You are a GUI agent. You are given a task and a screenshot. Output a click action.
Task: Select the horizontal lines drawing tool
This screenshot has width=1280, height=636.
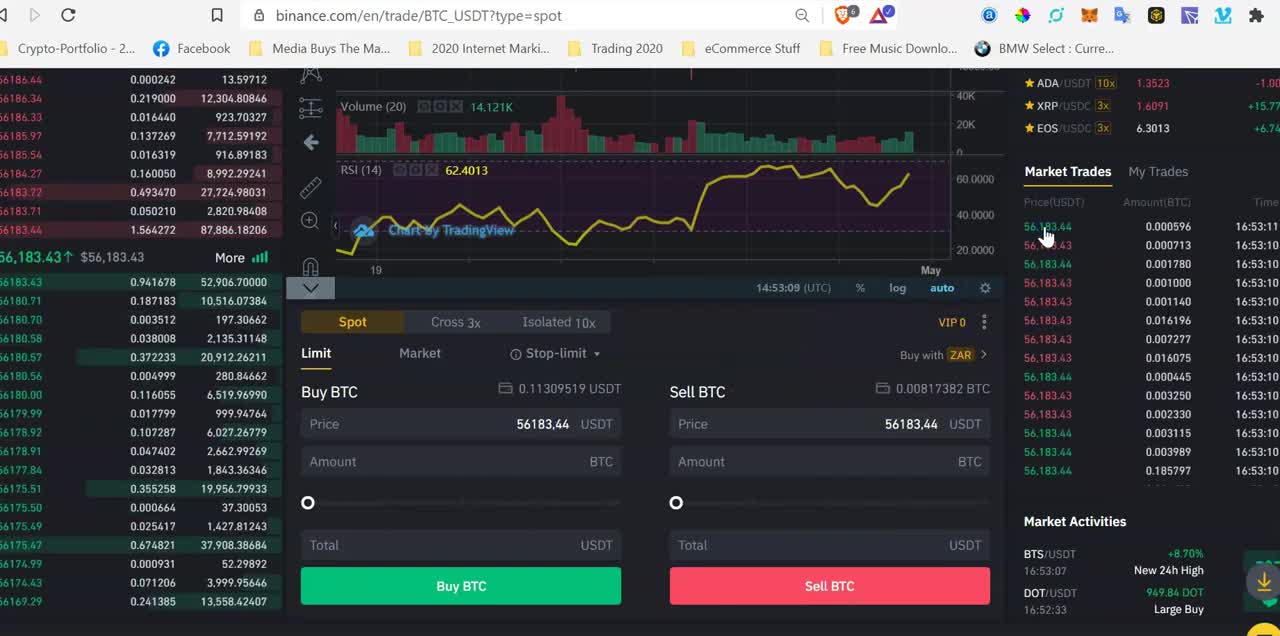[311, 108]
